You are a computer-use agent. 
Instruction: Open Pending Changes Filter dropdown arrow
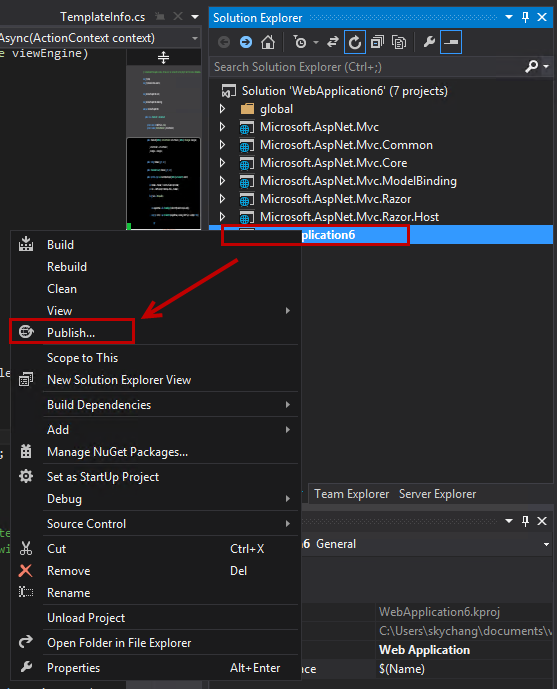click(x=316, y=43)
